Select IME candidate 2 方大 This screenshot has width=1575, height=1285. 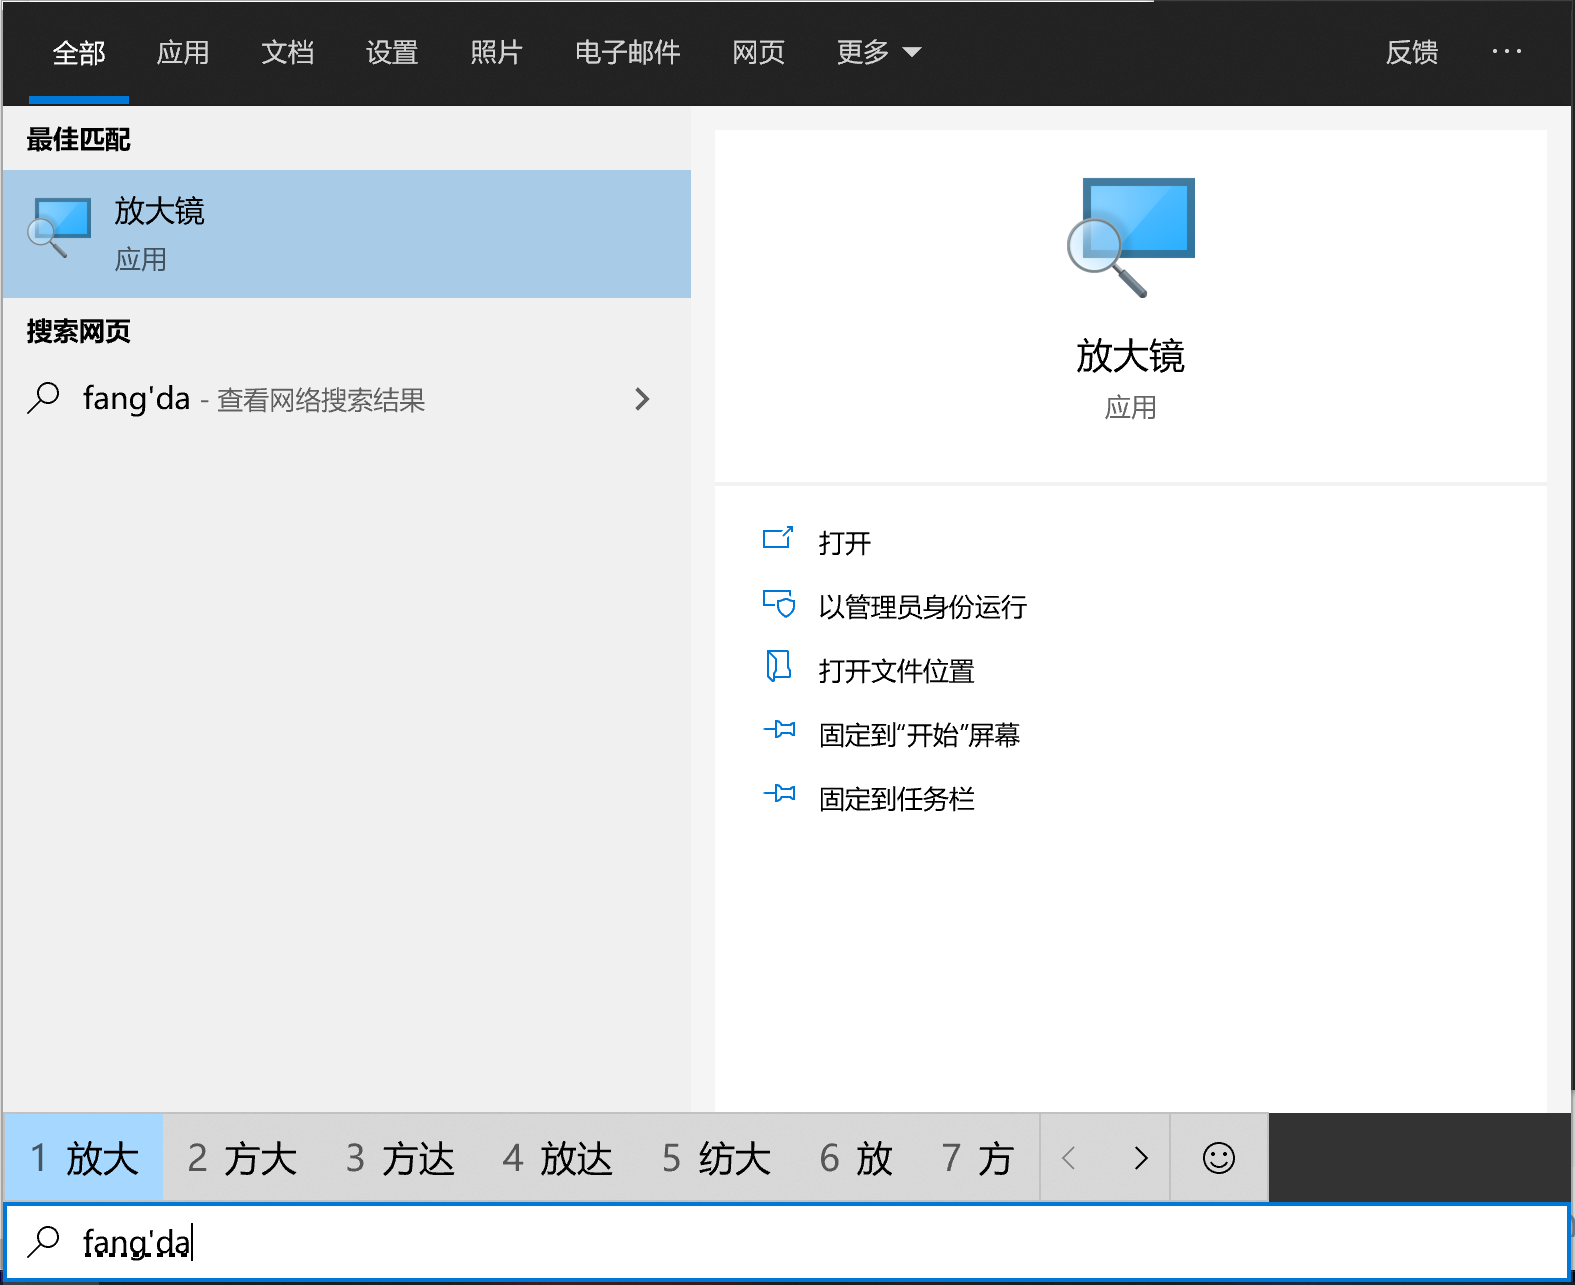click(x=242, y=1158)
